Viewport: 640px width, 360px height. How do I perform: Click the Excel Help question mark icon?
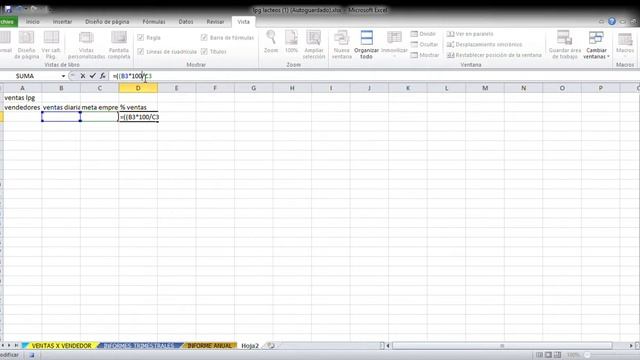pos(612,21)
